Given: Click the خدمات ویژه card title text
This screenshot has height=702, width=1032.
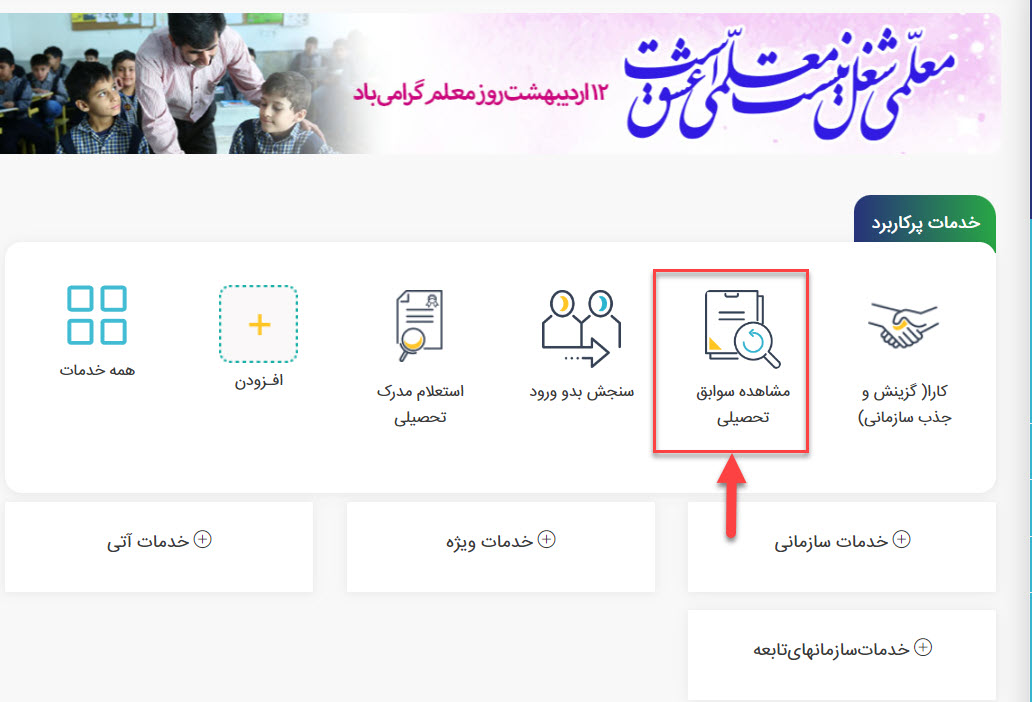Looking at the screenshot, I should (x=490, y=541).
